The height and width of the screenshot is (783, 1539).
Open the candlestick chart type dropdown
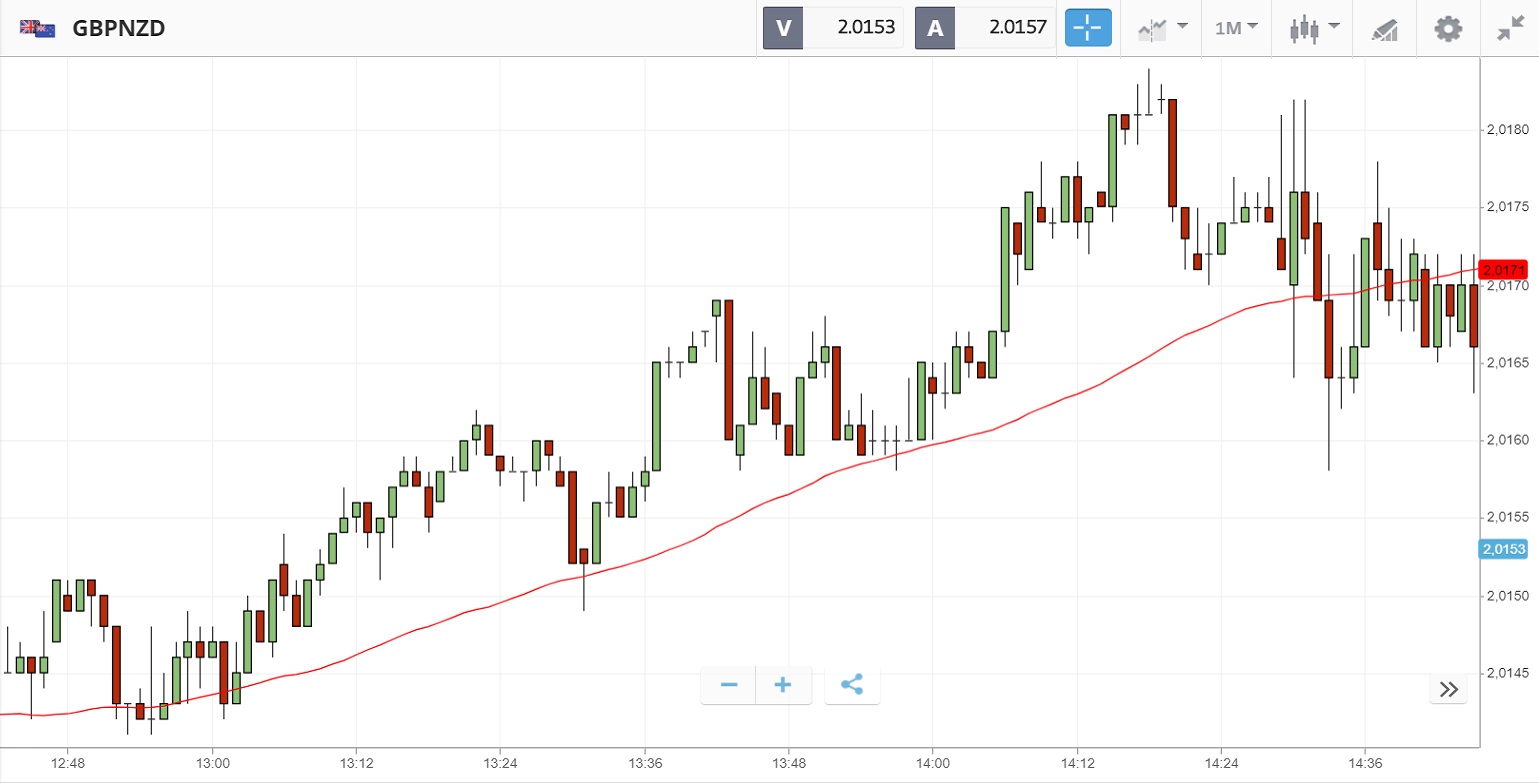click(x=1313, y=28)
